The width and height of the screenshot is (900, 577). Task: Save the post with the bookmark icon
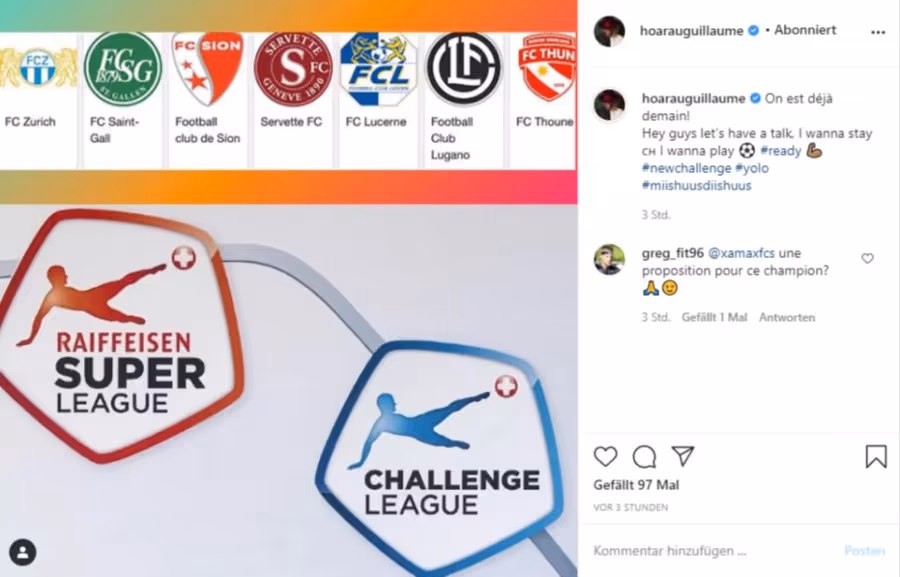pos(876,456)
